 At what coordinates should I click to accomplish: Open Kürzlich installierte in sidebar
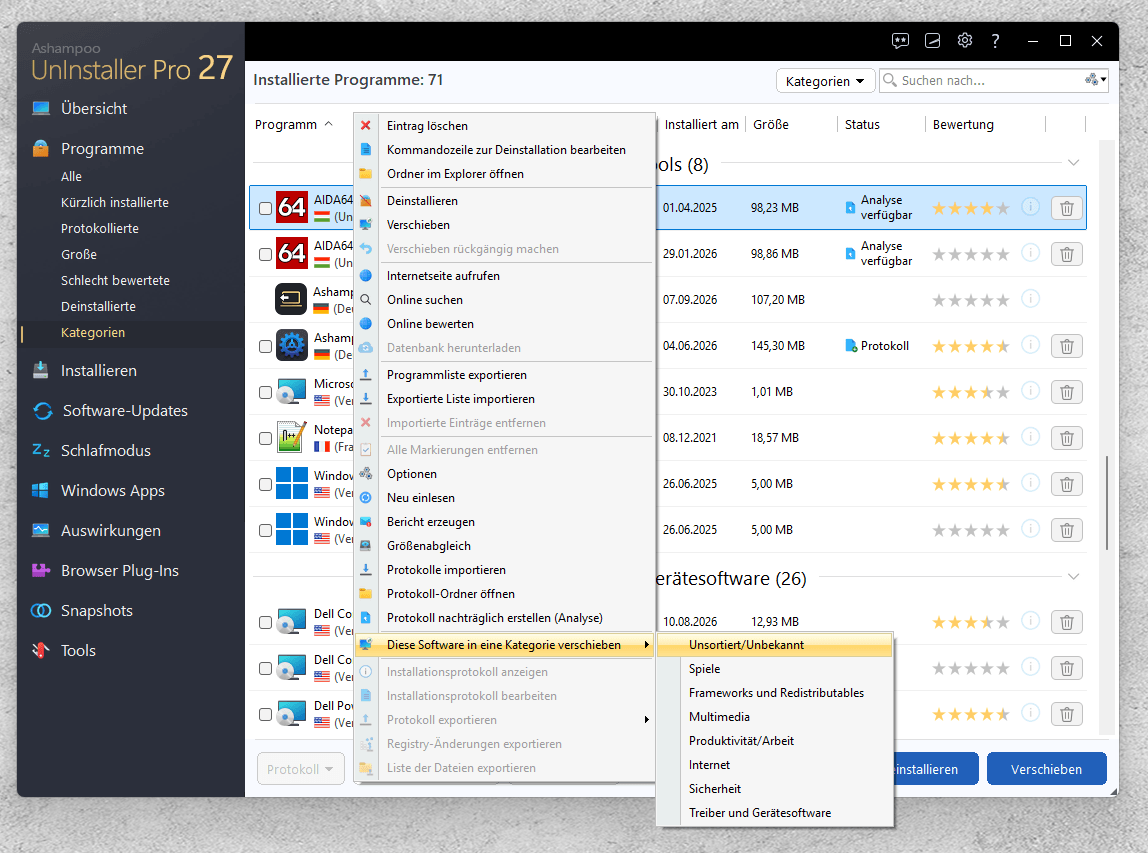(115, 202)
